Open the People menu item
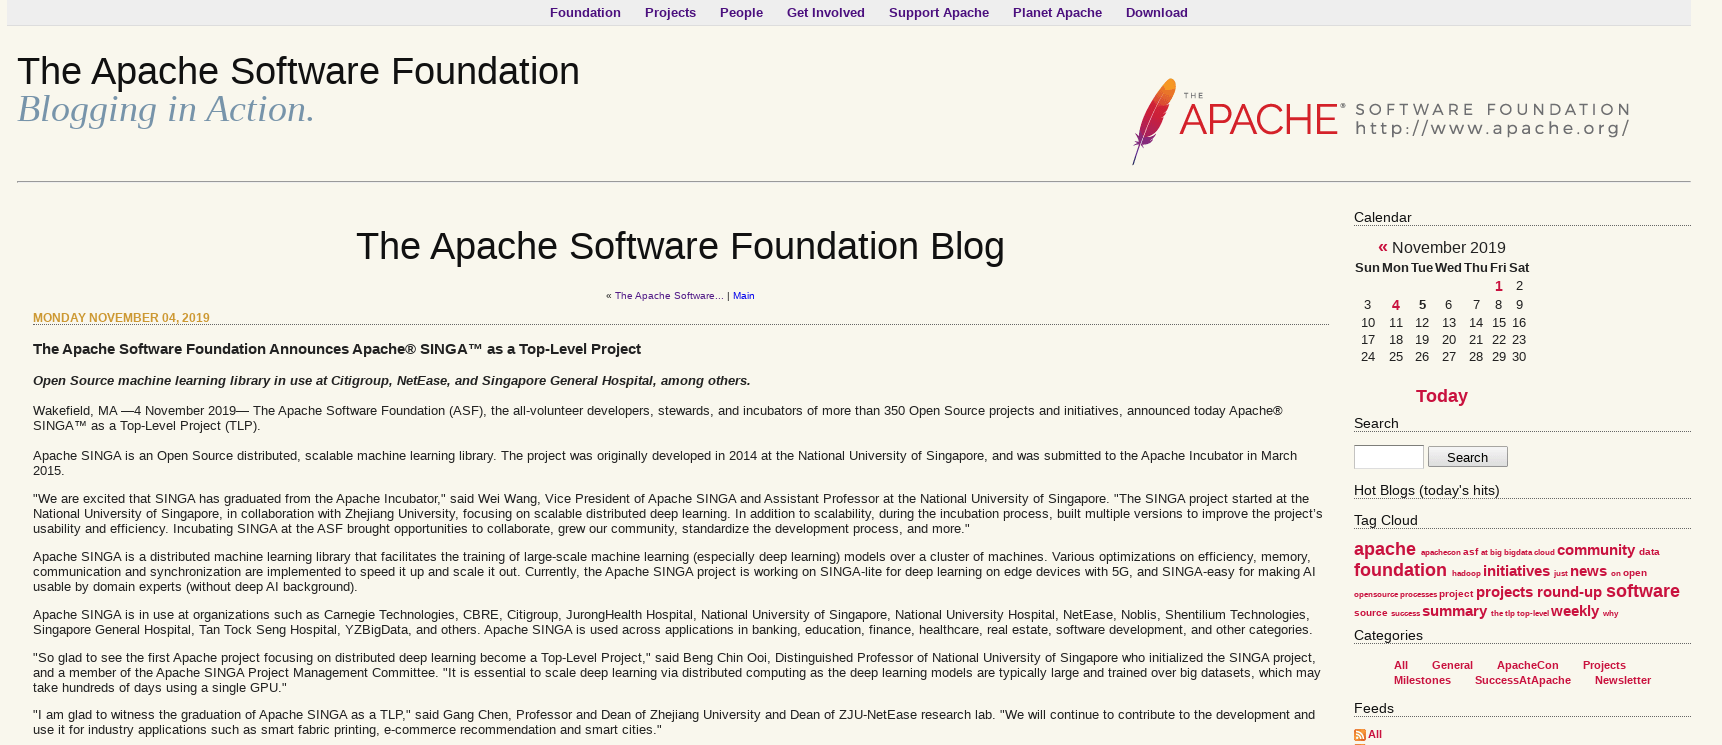Image resolution: width=1722 pixels, height=745 pixels. pyautogui.click(x=741, y=12)
